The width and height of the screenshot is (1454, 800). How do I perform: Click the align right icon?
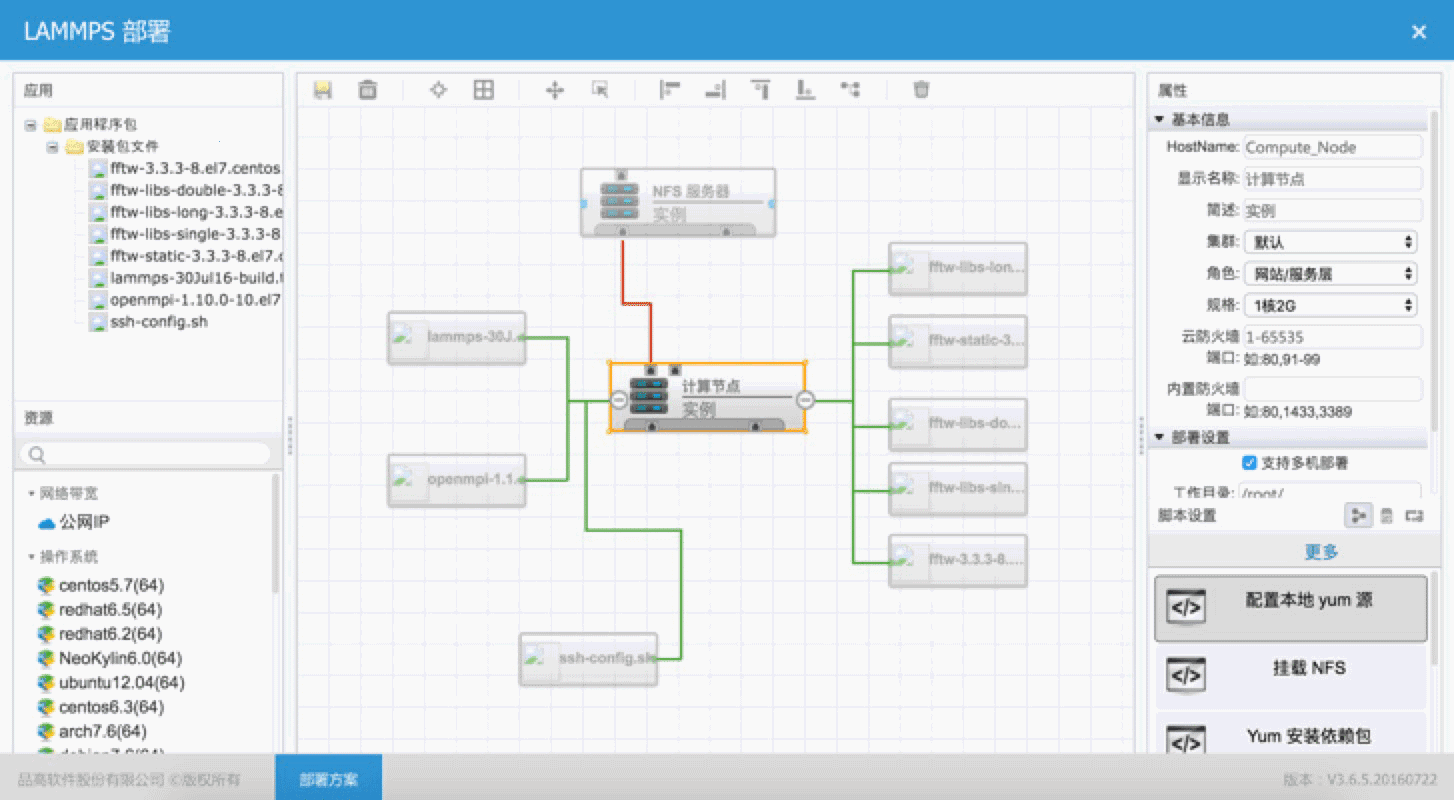[x=715, y=90]
